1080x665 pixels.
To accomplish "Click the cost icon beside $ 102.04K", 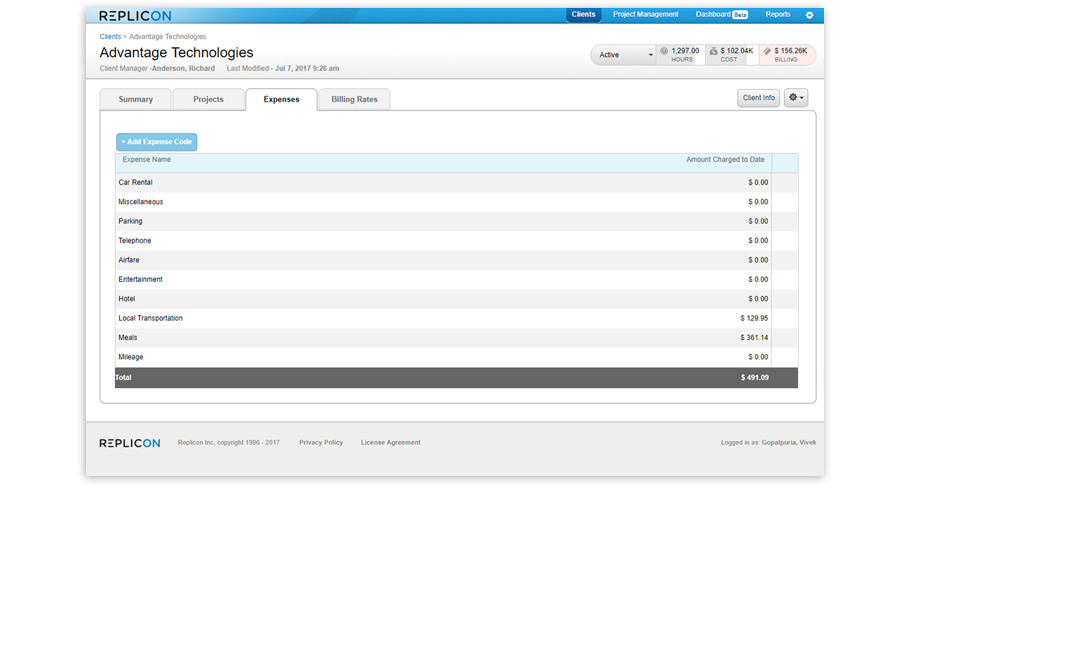I will (x=714, y=51).
